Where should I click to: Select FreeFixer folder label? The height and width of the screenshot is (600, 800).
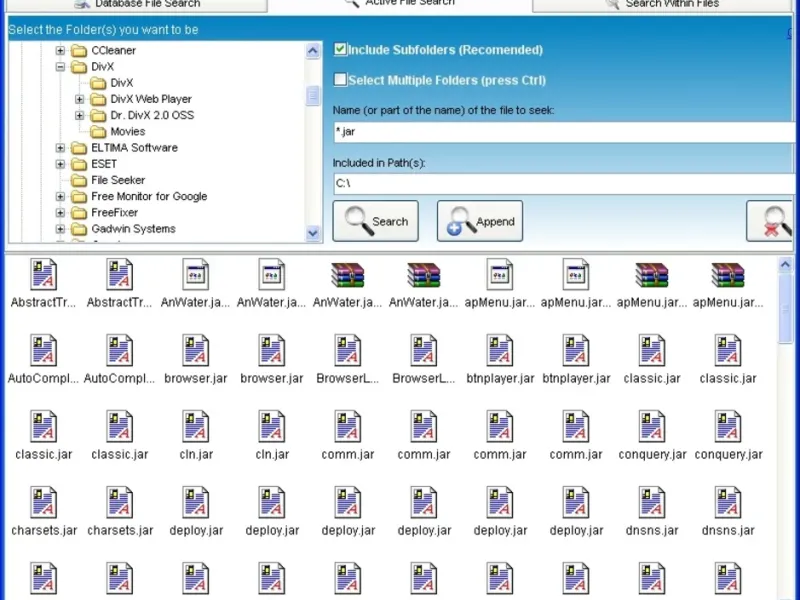click(114, 213)
